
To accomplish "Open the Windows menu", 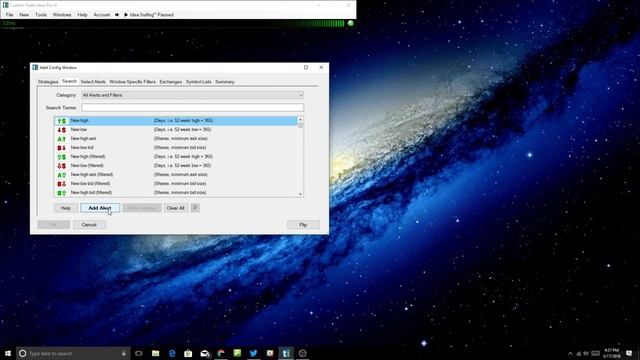I will pyautogui.click(x=62, y=15).
